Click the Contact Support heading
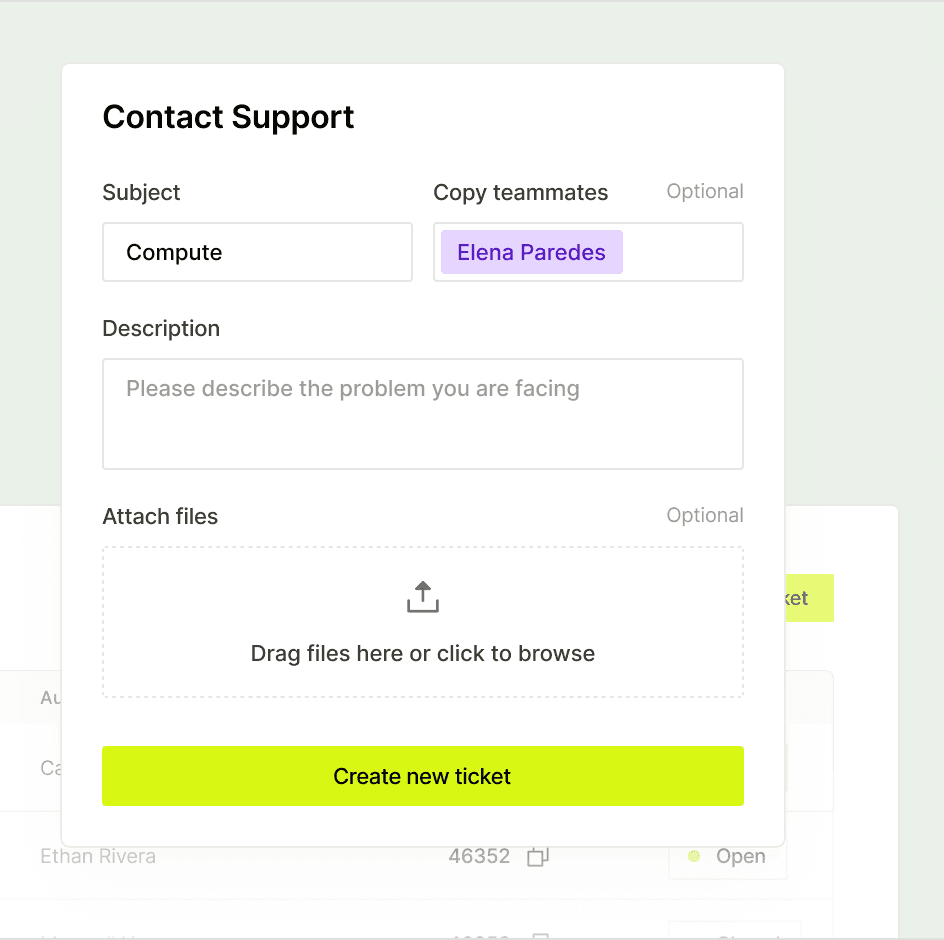 pos(228,117)
